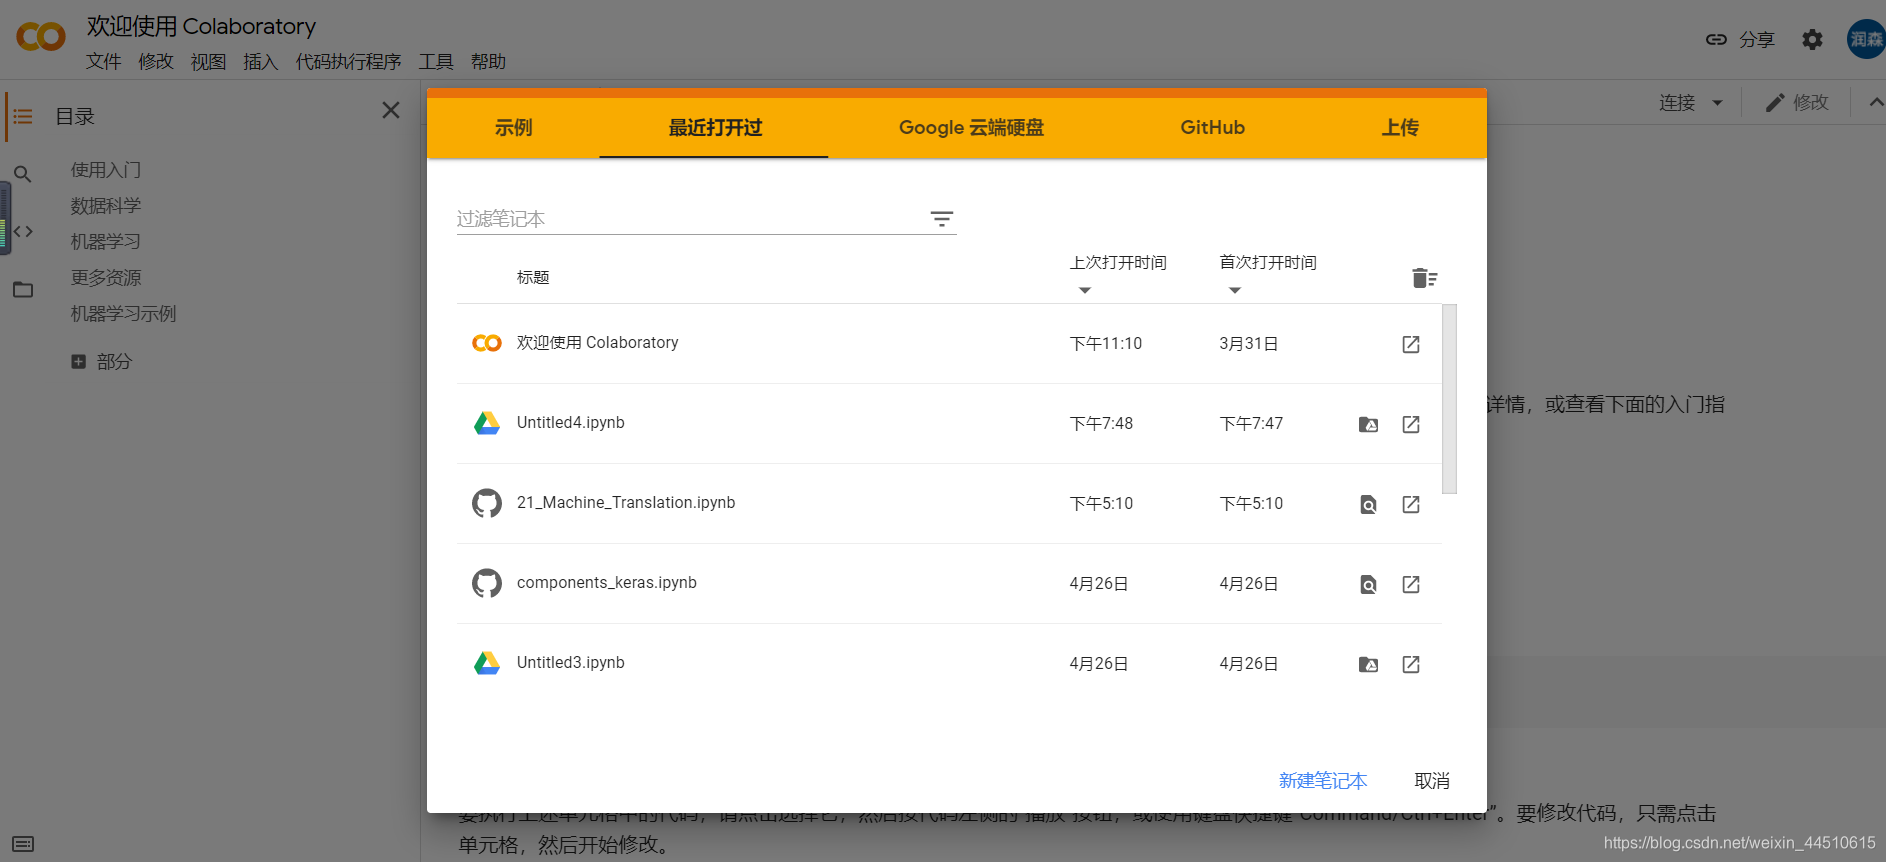The width and height of the screenshot is (1886, 862).
Task: Open 21_Machine_Translation.ipynb in new tab icon
Action: [x=1411, y=504]
